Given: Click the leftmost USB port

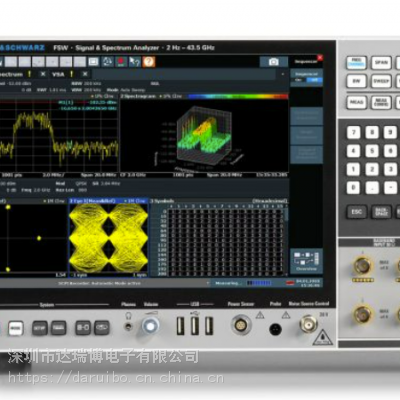Looking at the screenshot, I should (180, 326).
